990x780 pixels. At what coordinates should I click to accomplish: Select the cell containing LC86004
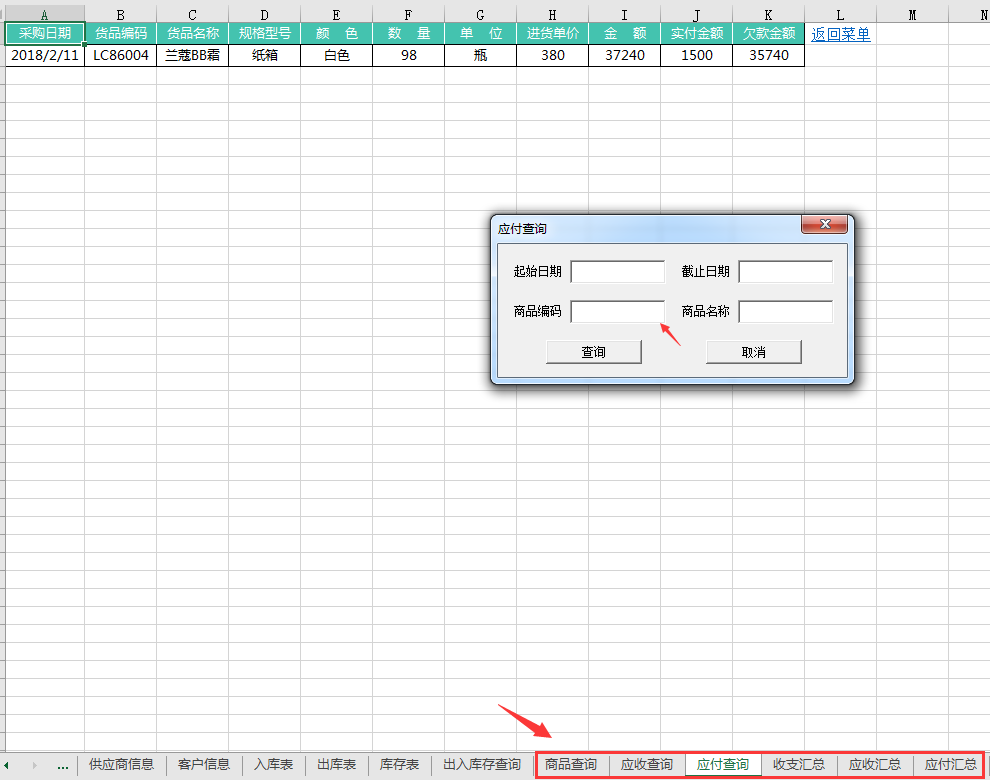coord(120,56)
